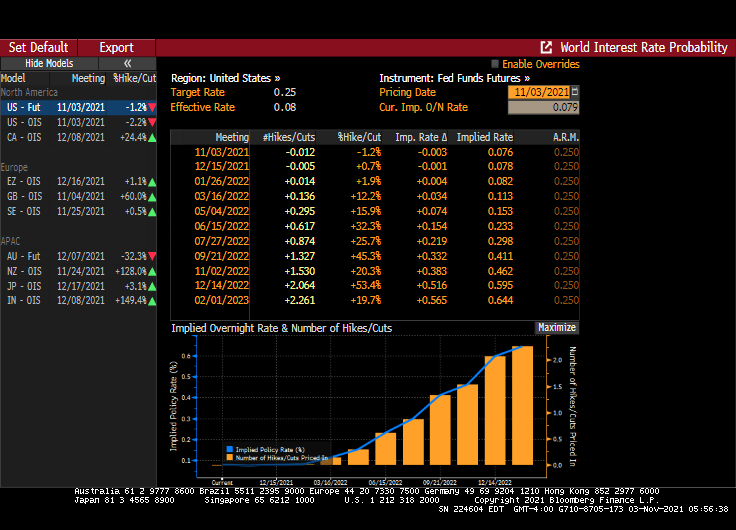Viewport: 736px width, 530px height.
Task: Click the green up arrow on the CA - OIS row
Action: 152,137
